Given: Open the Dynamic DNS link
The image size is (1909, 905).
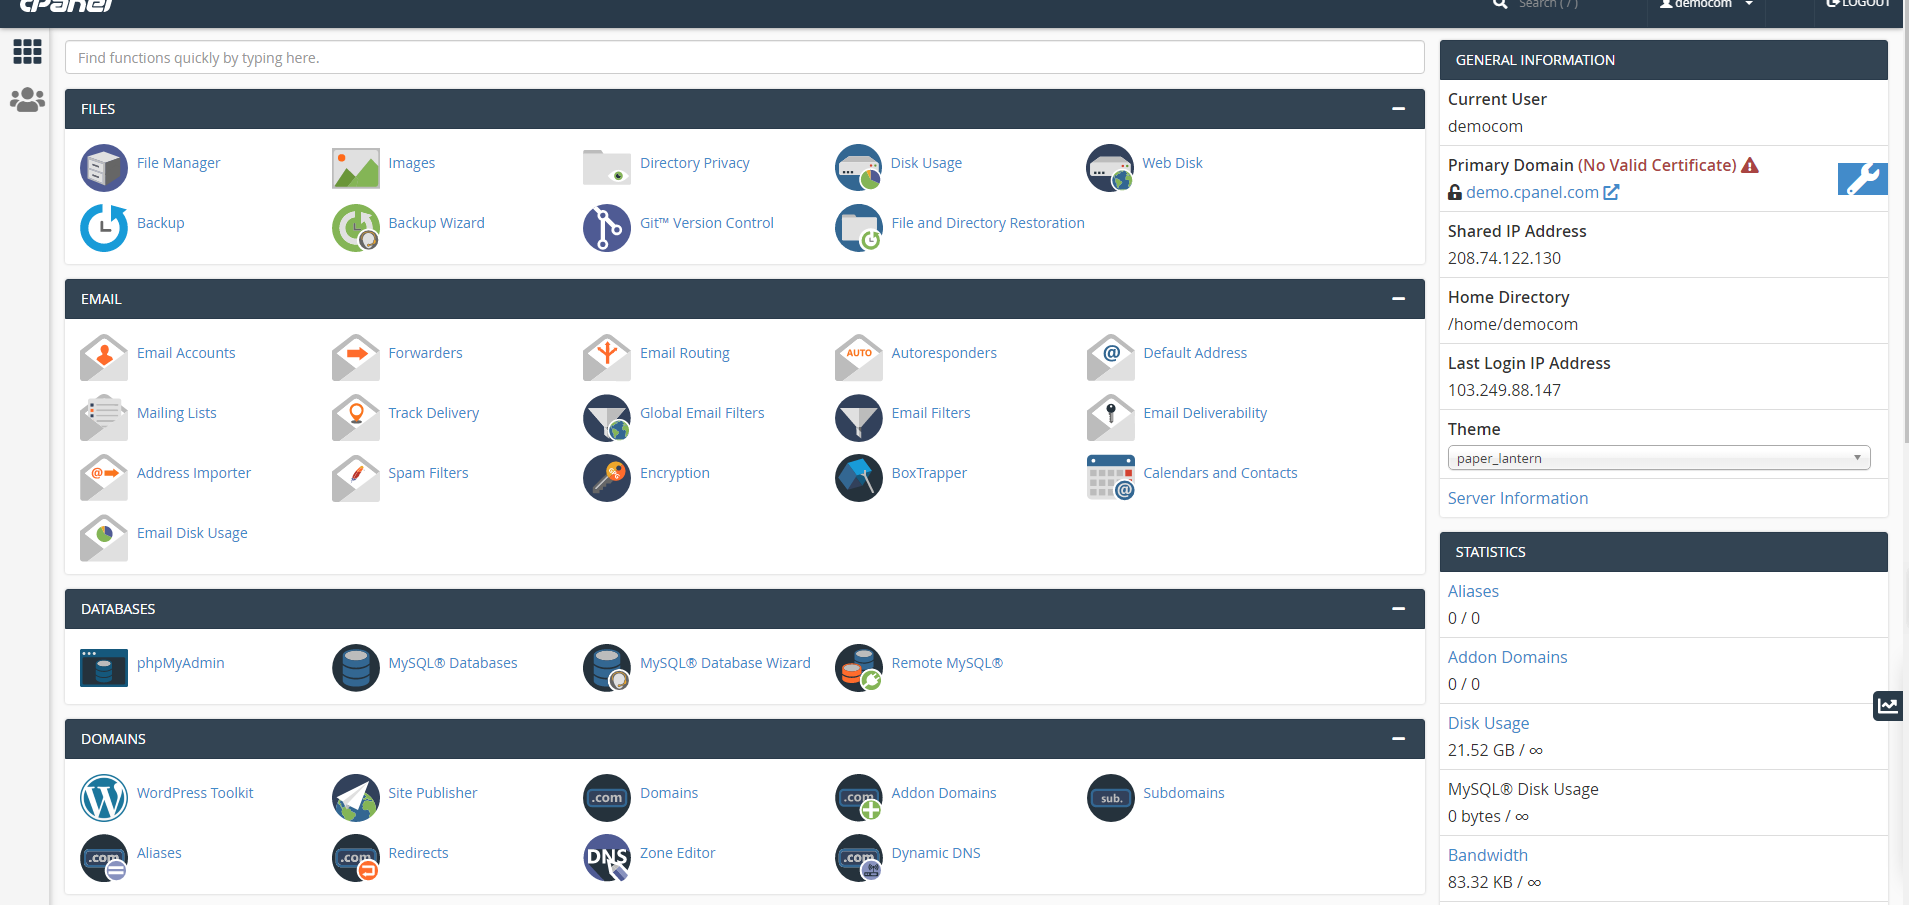Looking at the screenshot, I should click(x=936, y=853).
